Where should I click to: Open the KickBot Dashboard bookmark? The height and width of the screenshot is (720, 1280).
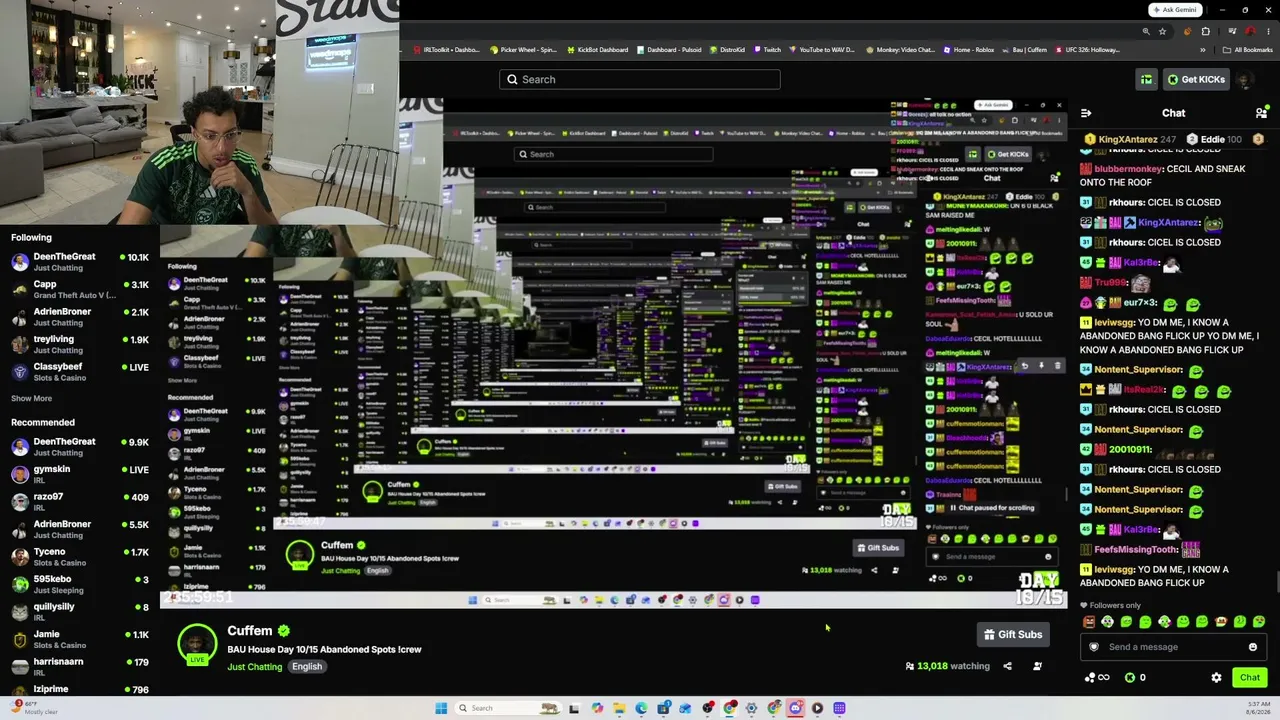click(597, 50)
